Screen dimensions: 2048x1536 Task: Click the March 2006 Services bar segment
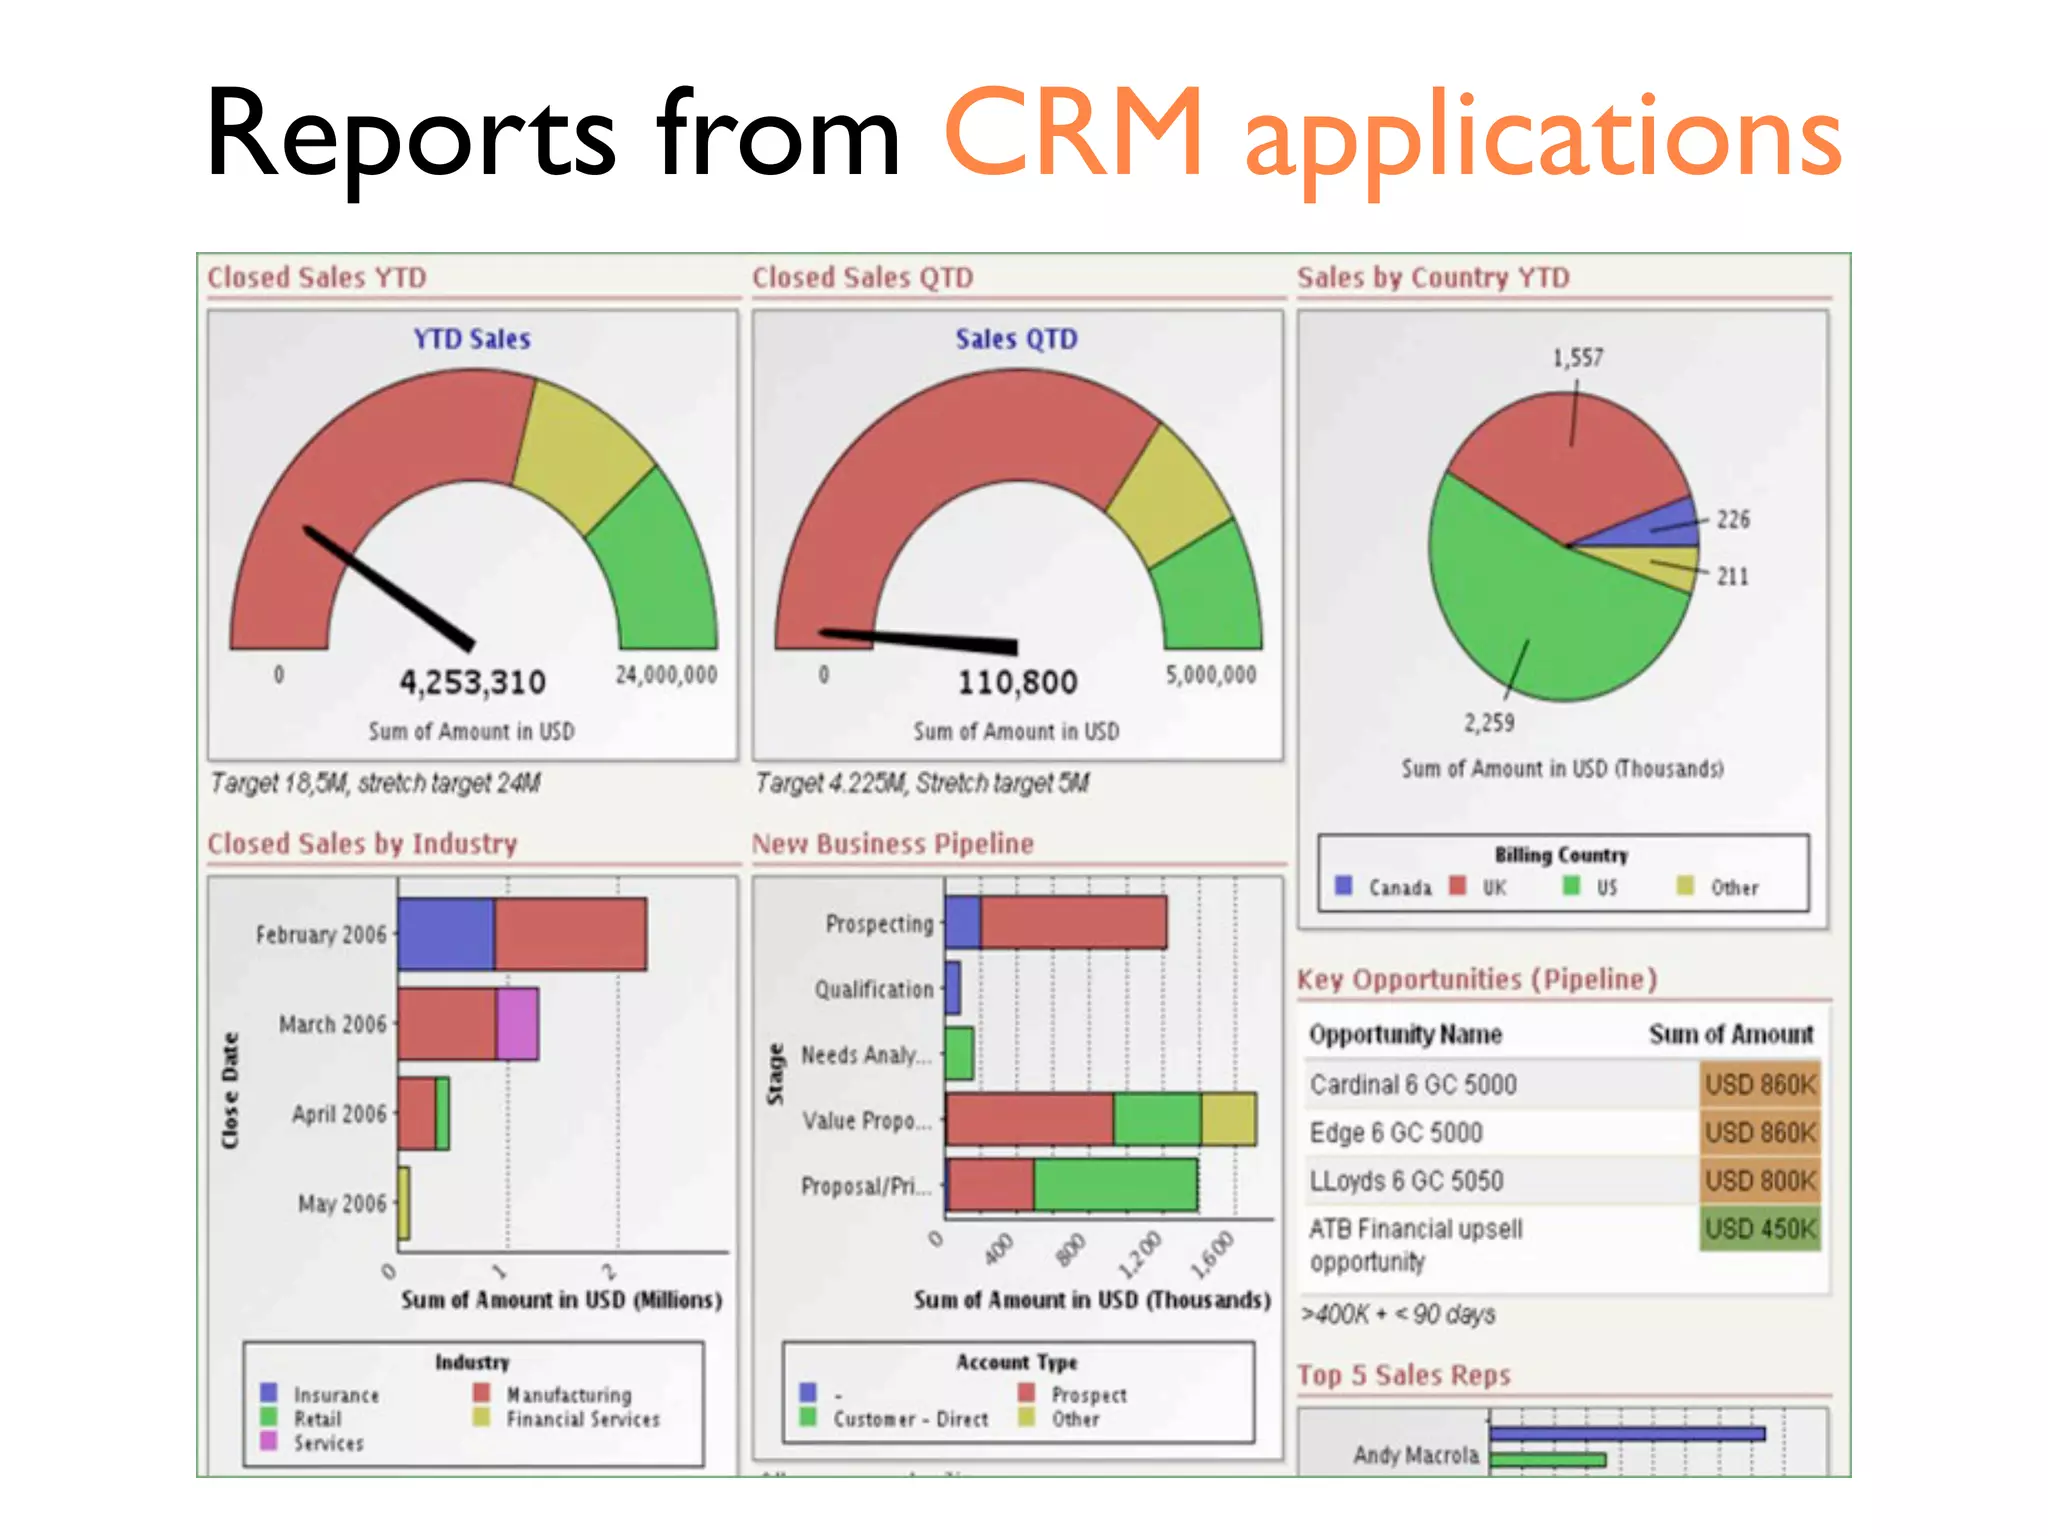pyautogui.click(x=517, y=1024)
